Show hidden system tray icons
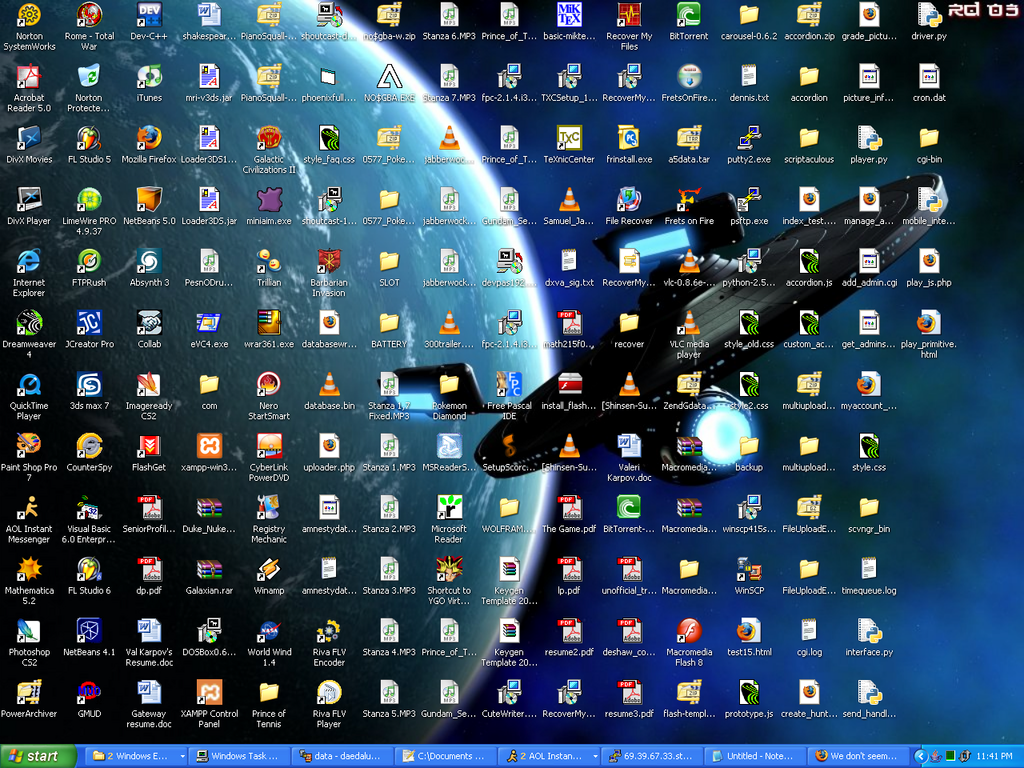This screenshot has height=768, width=1024. coord(921,756)
